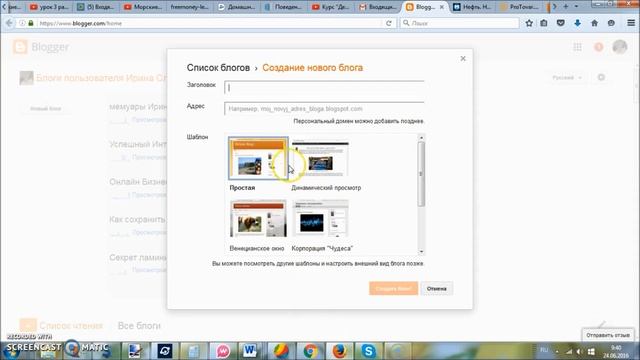Switch to the Gmail 'Входящ...' tab
Viewport: 640px width, 360px height.
click(x=378, y=7)
